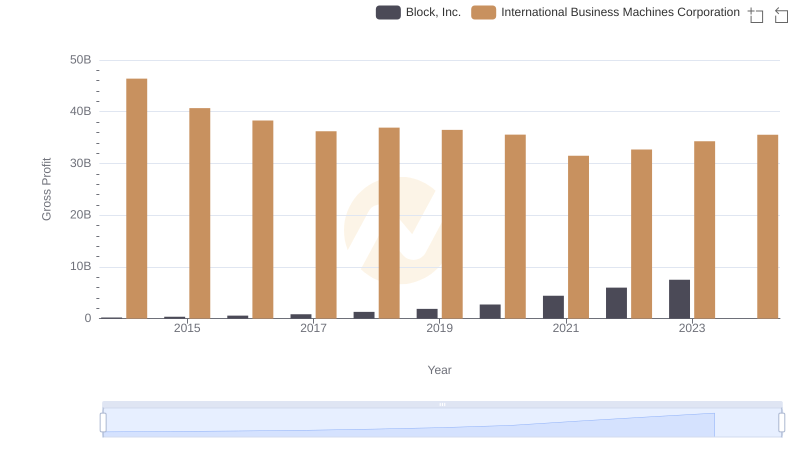Click the Year axis title
Screen dimensions: 800x461
point(439,370)
